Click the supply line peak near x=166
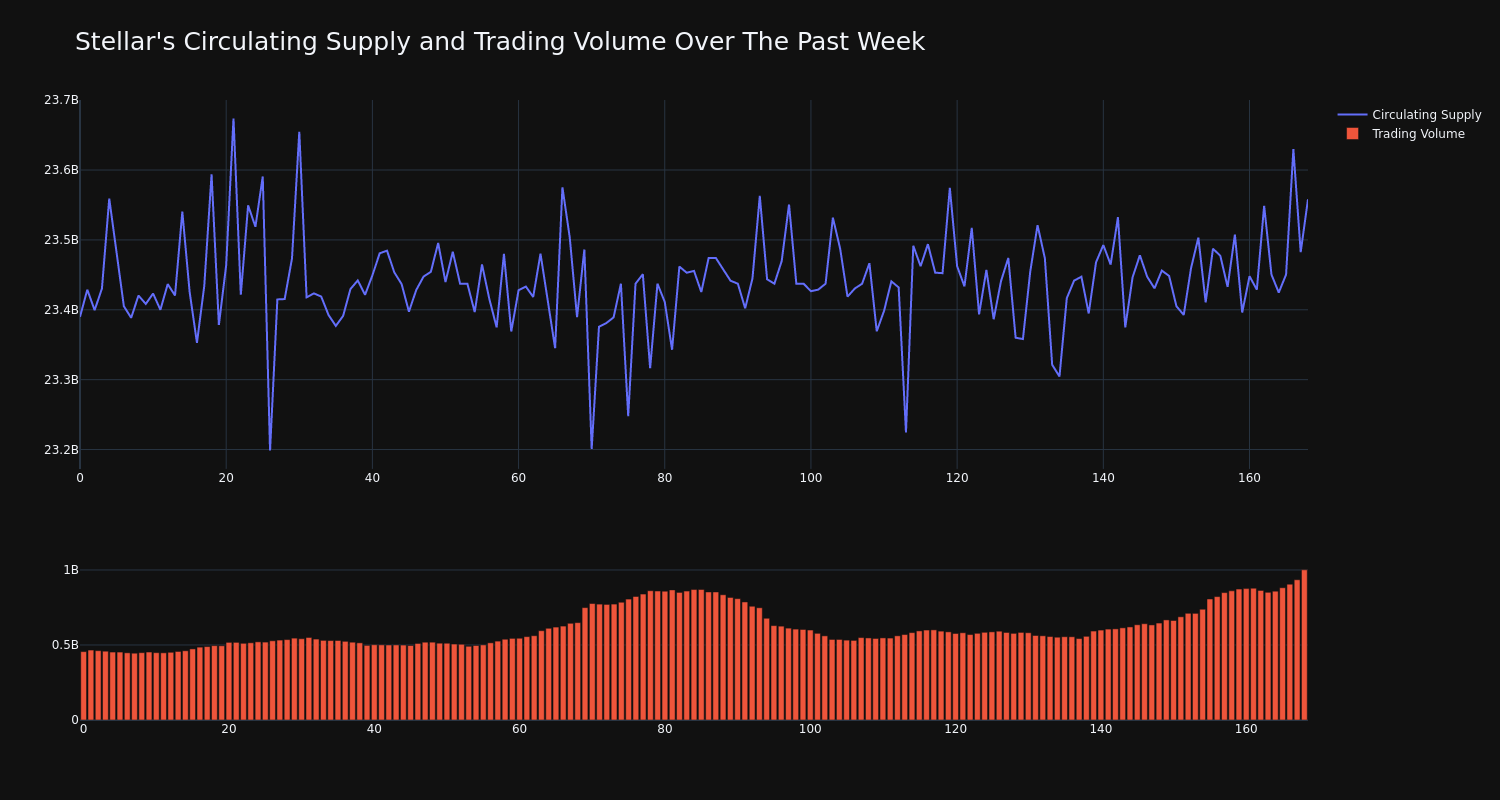The height and width of the screenshot is (800, 1500). [x=1293, y=150]
